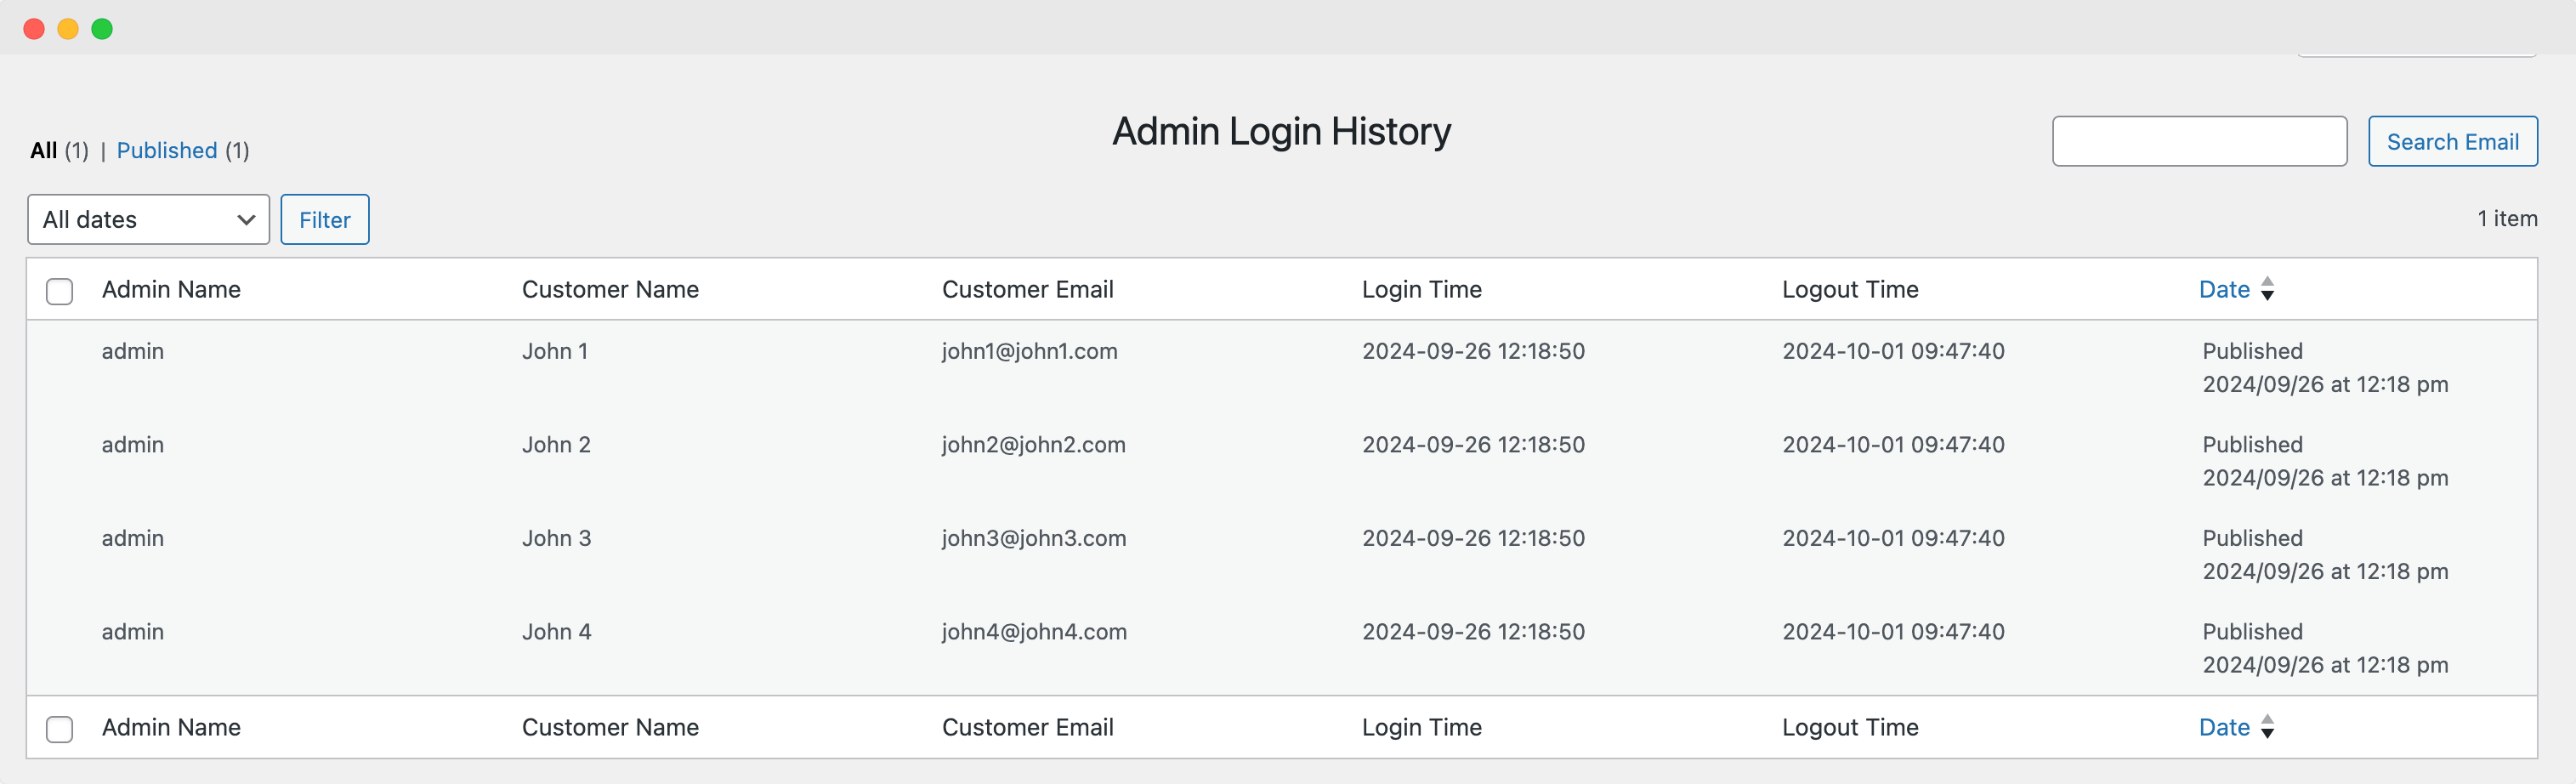Click the Date descending sort arrow
Viewport: 2576px width, 784px height.
(2268, 296)
